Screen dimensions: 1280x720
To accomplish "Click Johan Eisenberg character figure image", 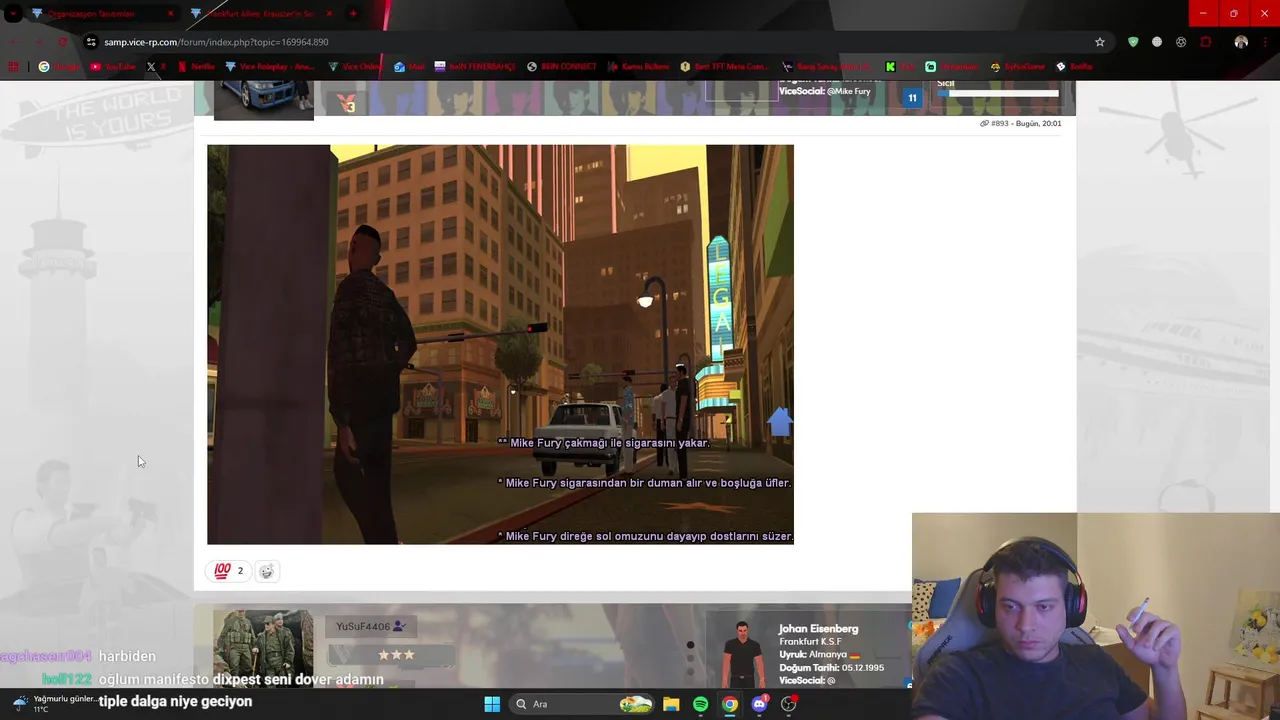I will [741, 654].
